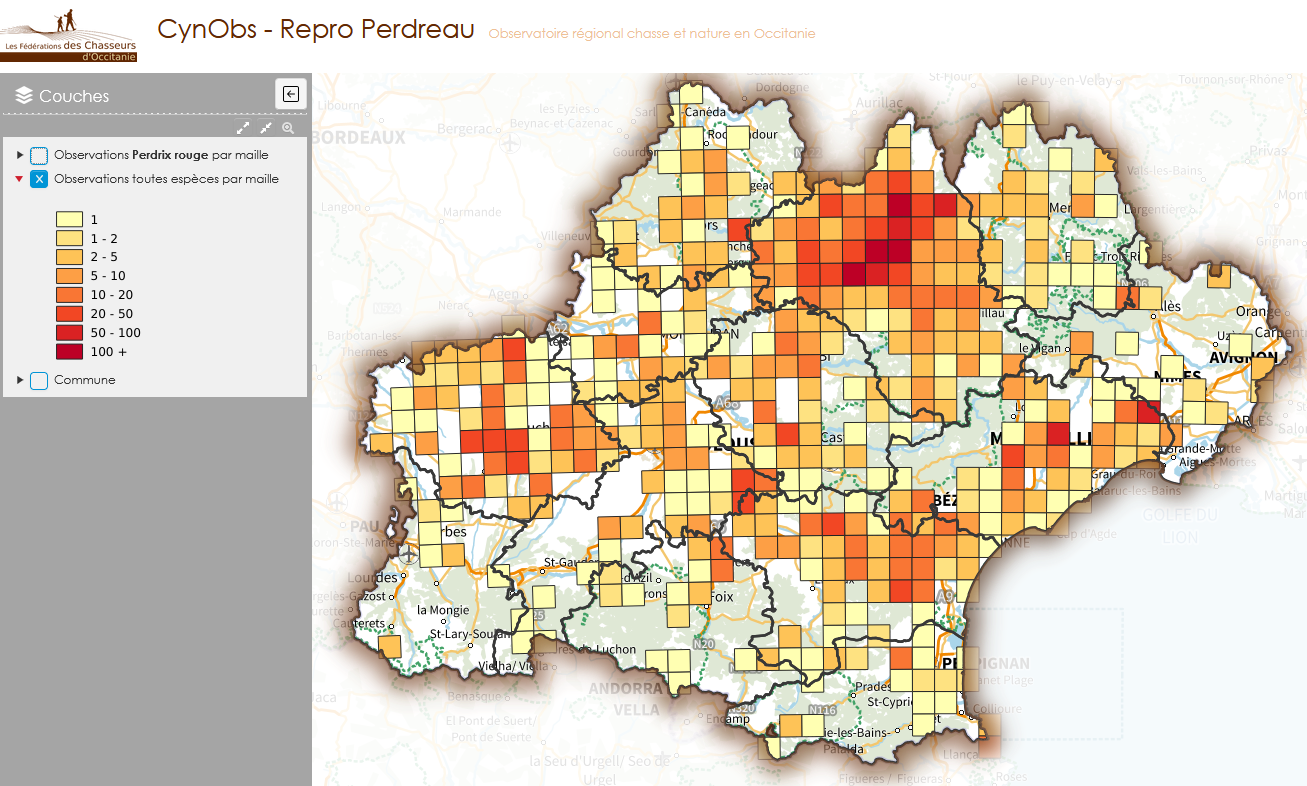Screen dimensions: 1307x786
Task: Click the A9 motorway shield on the map
Action: pyautogui.click(x=945, y=596)
